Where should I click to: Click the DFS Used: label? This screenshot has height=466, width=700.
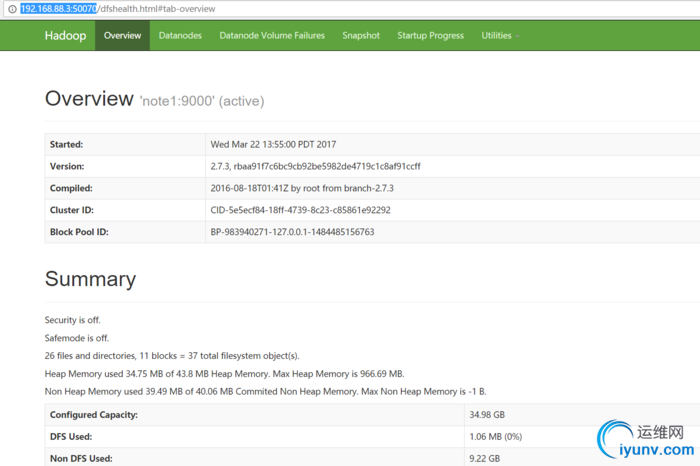[x=71, y=437]
